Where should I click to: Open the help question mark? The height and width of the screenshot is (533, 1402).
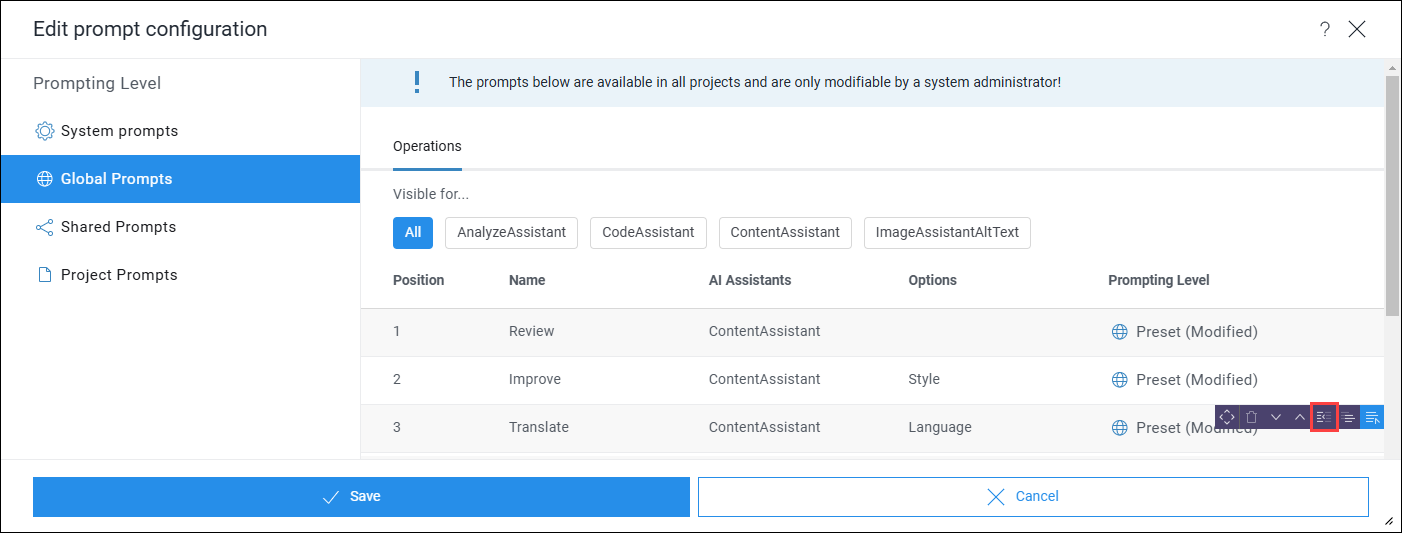tap(1324, 29)
